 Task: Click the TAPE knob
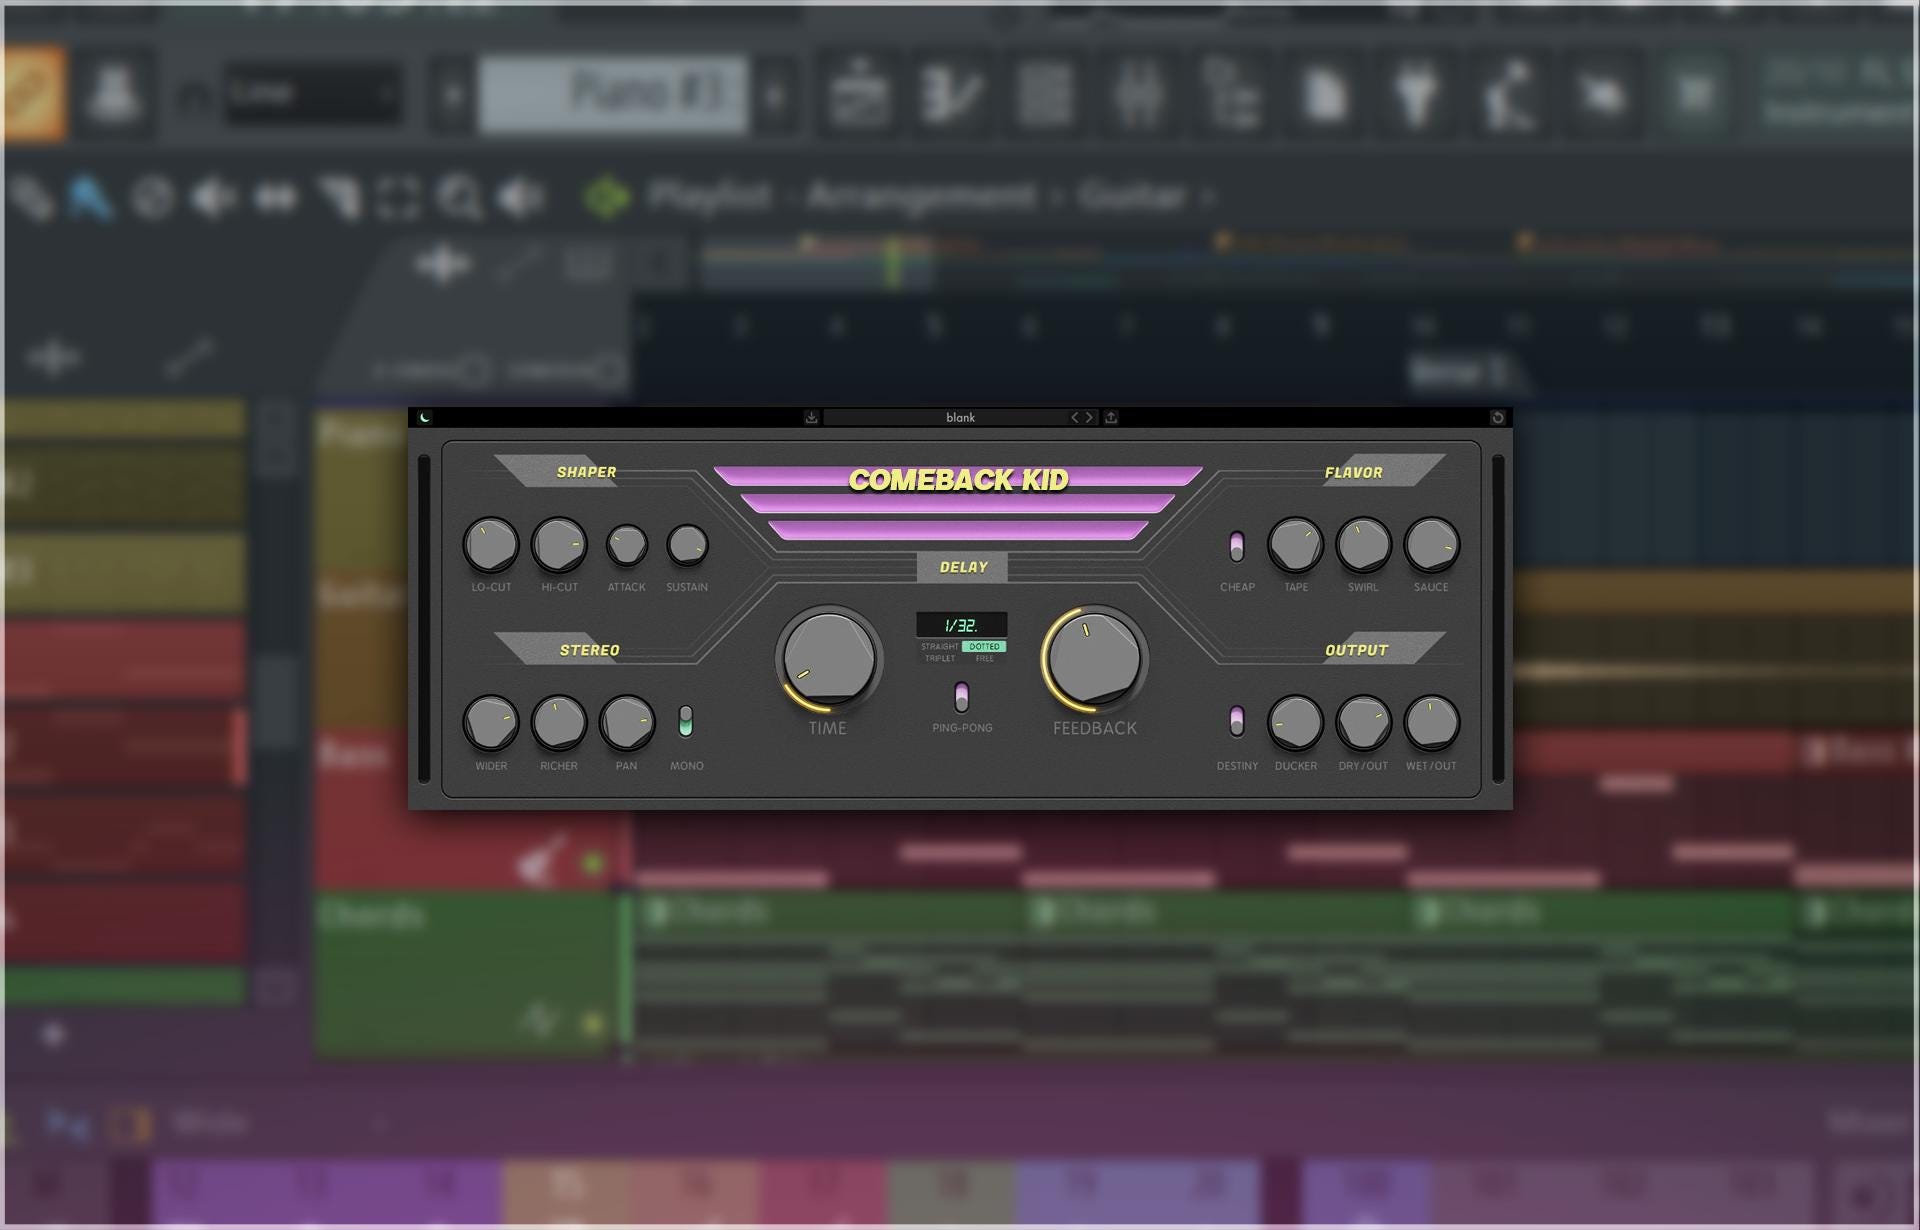(x=1295, y=545)
